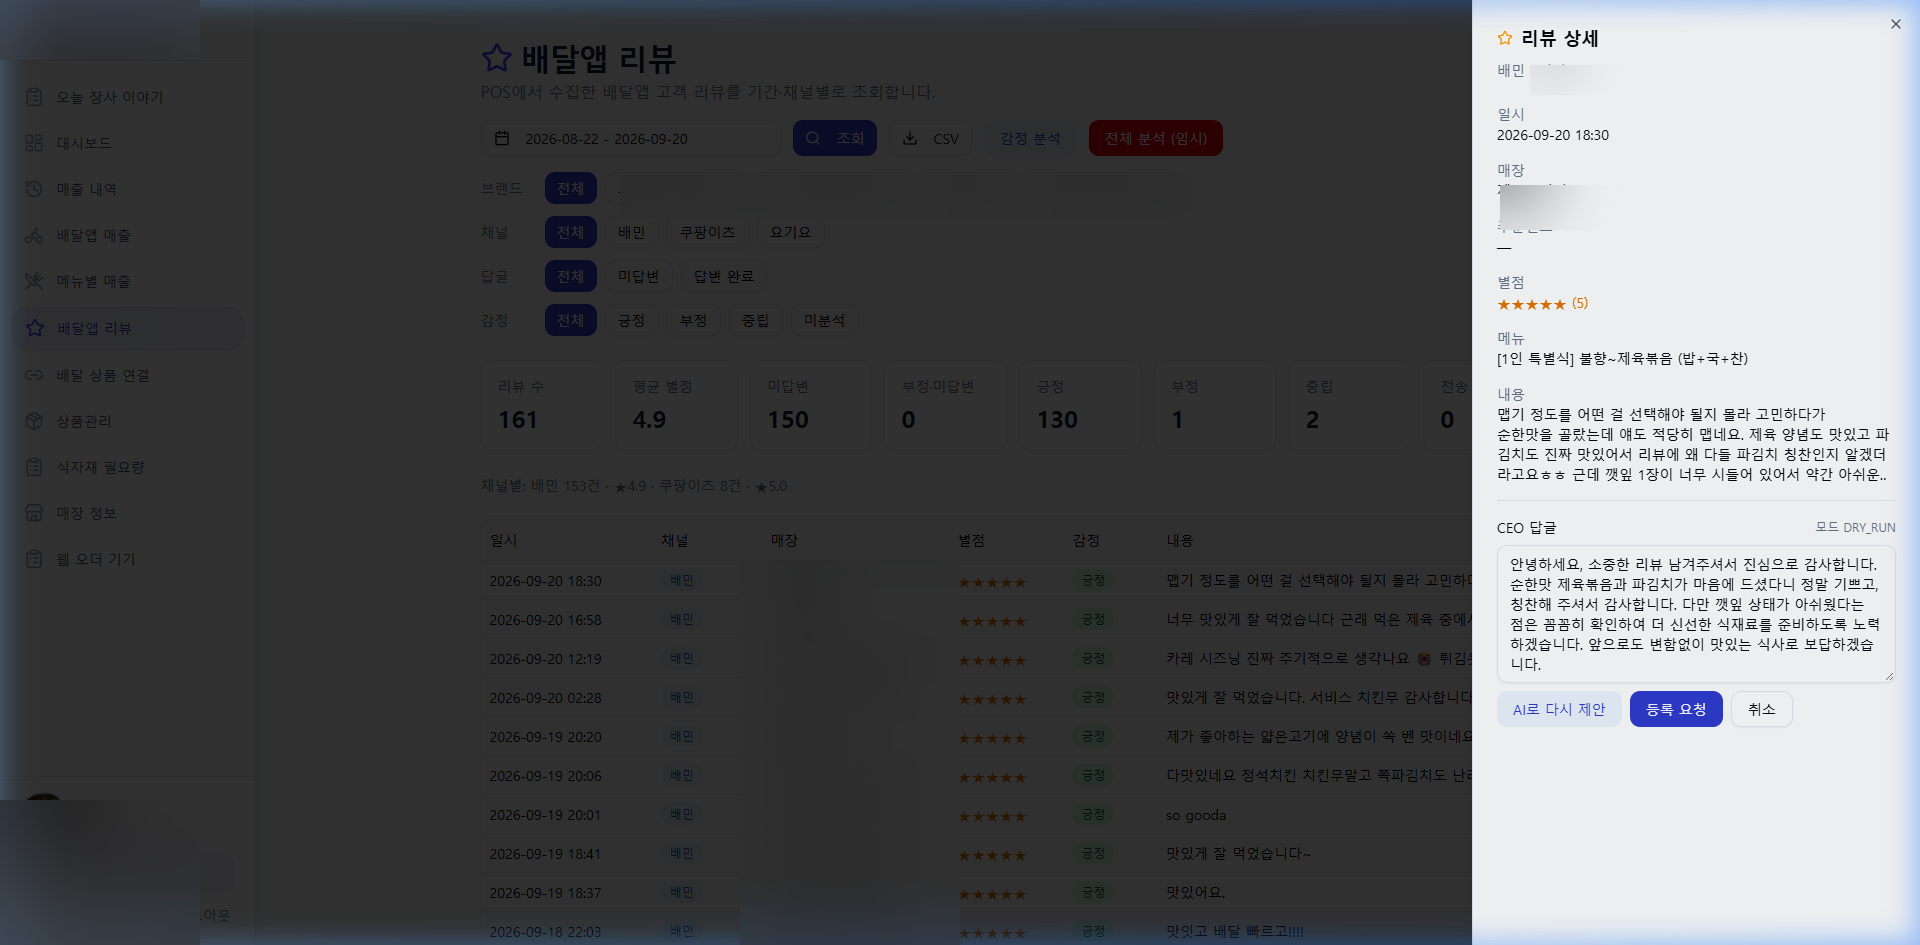The image size is (1920, 945).
Task: Open 오늘 장사 이야기 sidebar icon
Action: 34,97
